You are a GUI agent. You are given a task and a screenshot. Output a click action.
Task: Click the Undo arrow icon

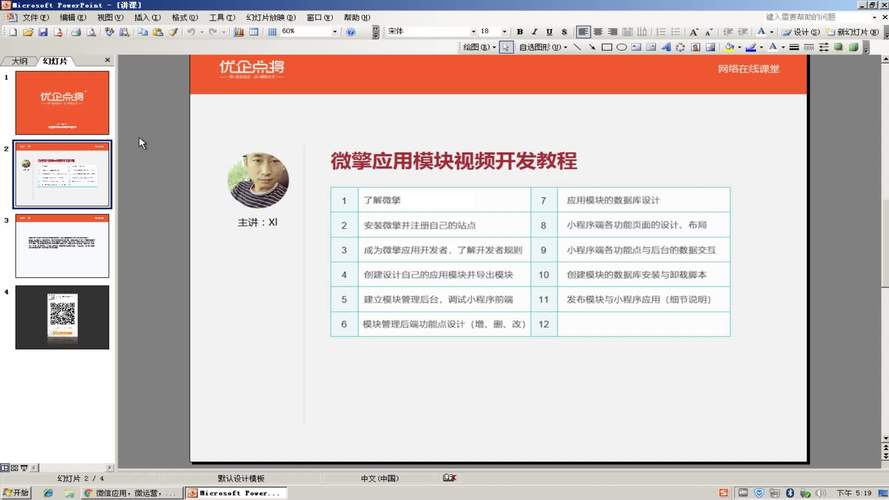(x=189, y=32)
